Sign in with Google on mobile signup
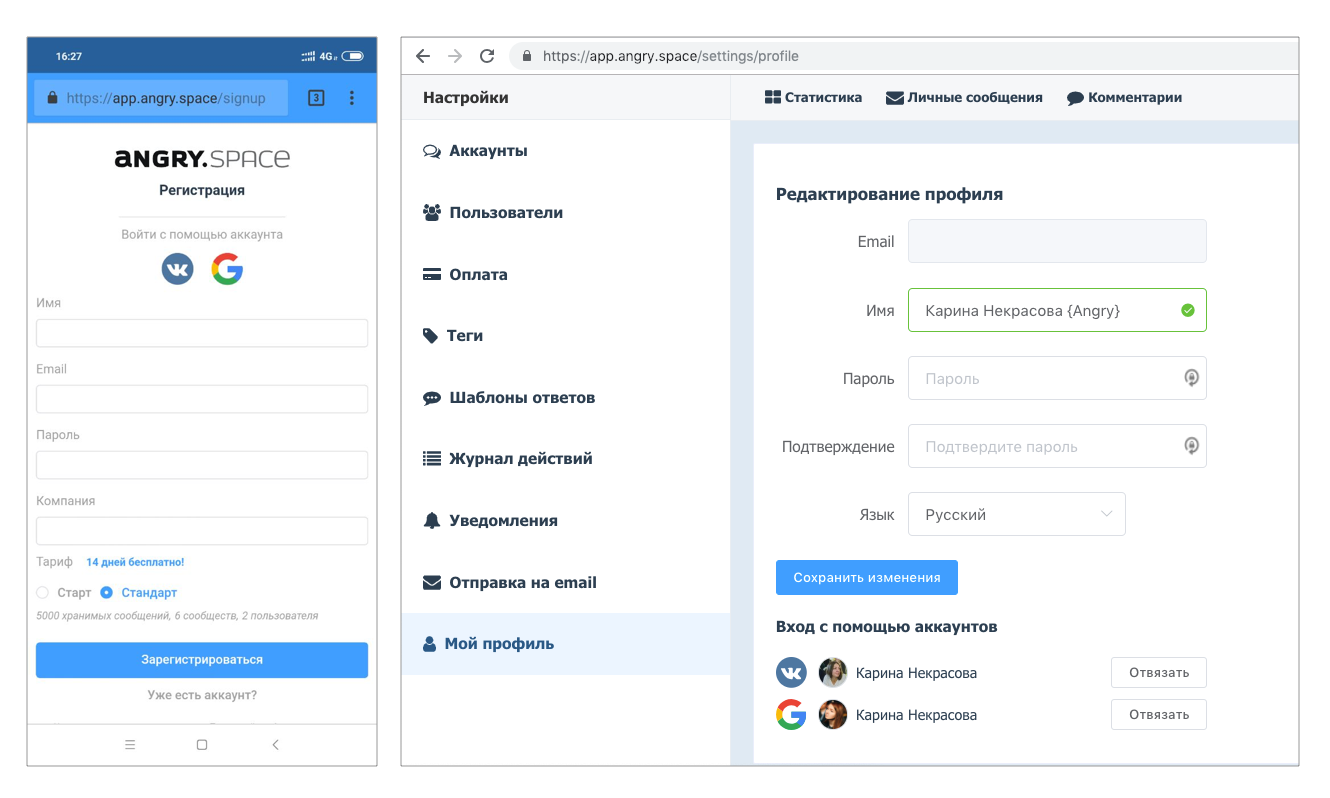The height and width of the screenshot is (798, 1330). pos(227,269)
